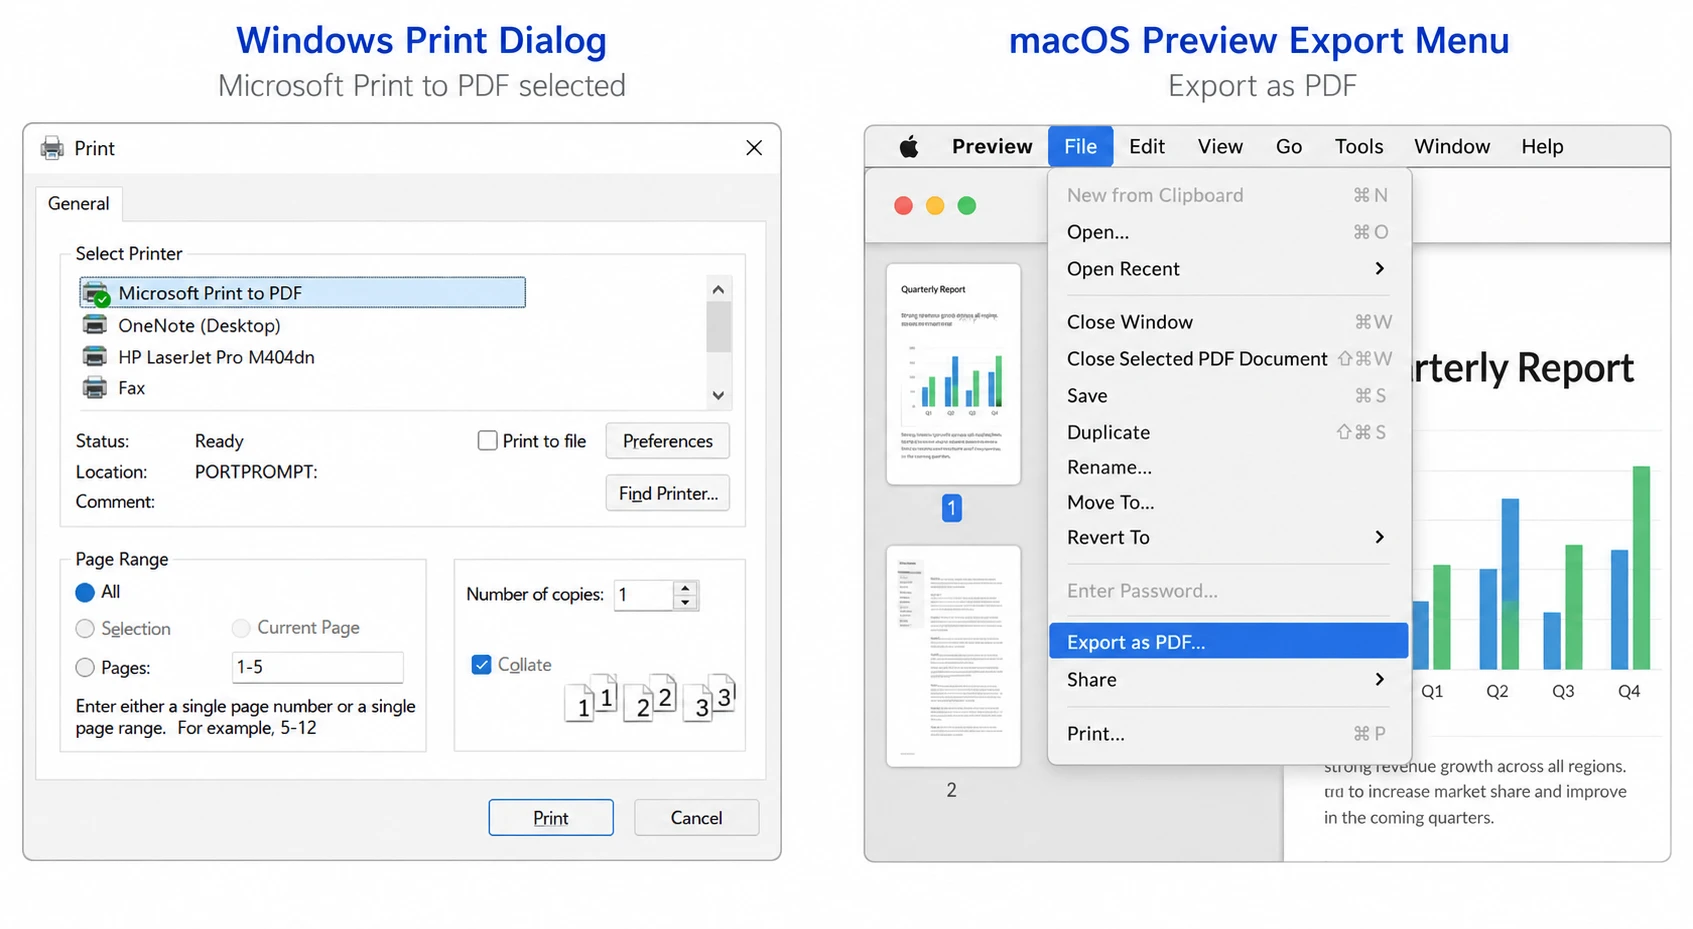The image size is (1693, 929).
Task: Select Move To… menu item
Action: point(1229,502)
